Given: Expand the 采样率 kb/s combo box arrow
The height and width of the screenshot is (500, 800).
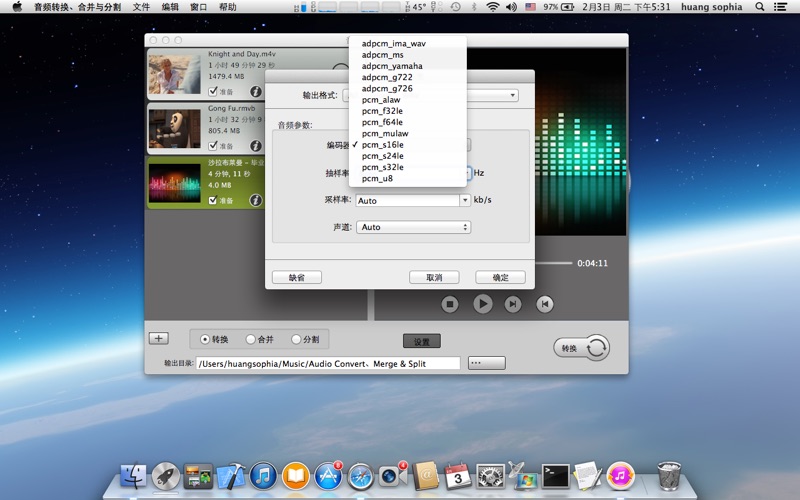Looking at the screenshot, I should click(x=465, y=200).
